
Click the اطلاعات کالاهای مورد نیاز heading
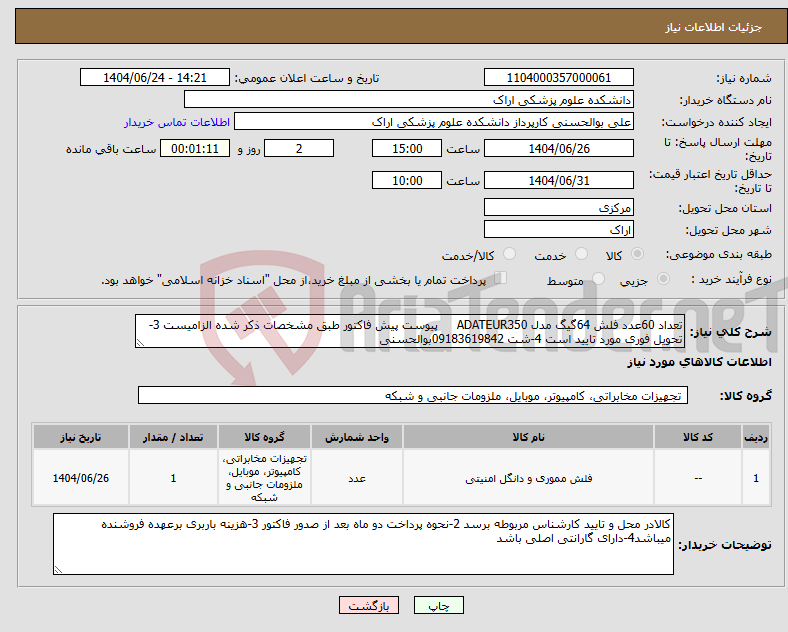[x=699, y=362]
